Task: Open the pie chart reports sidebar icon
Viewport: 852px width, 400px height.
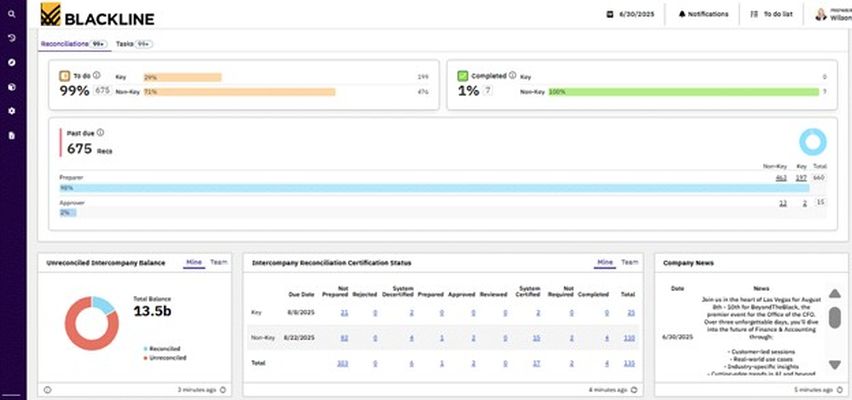Action: 11,86
